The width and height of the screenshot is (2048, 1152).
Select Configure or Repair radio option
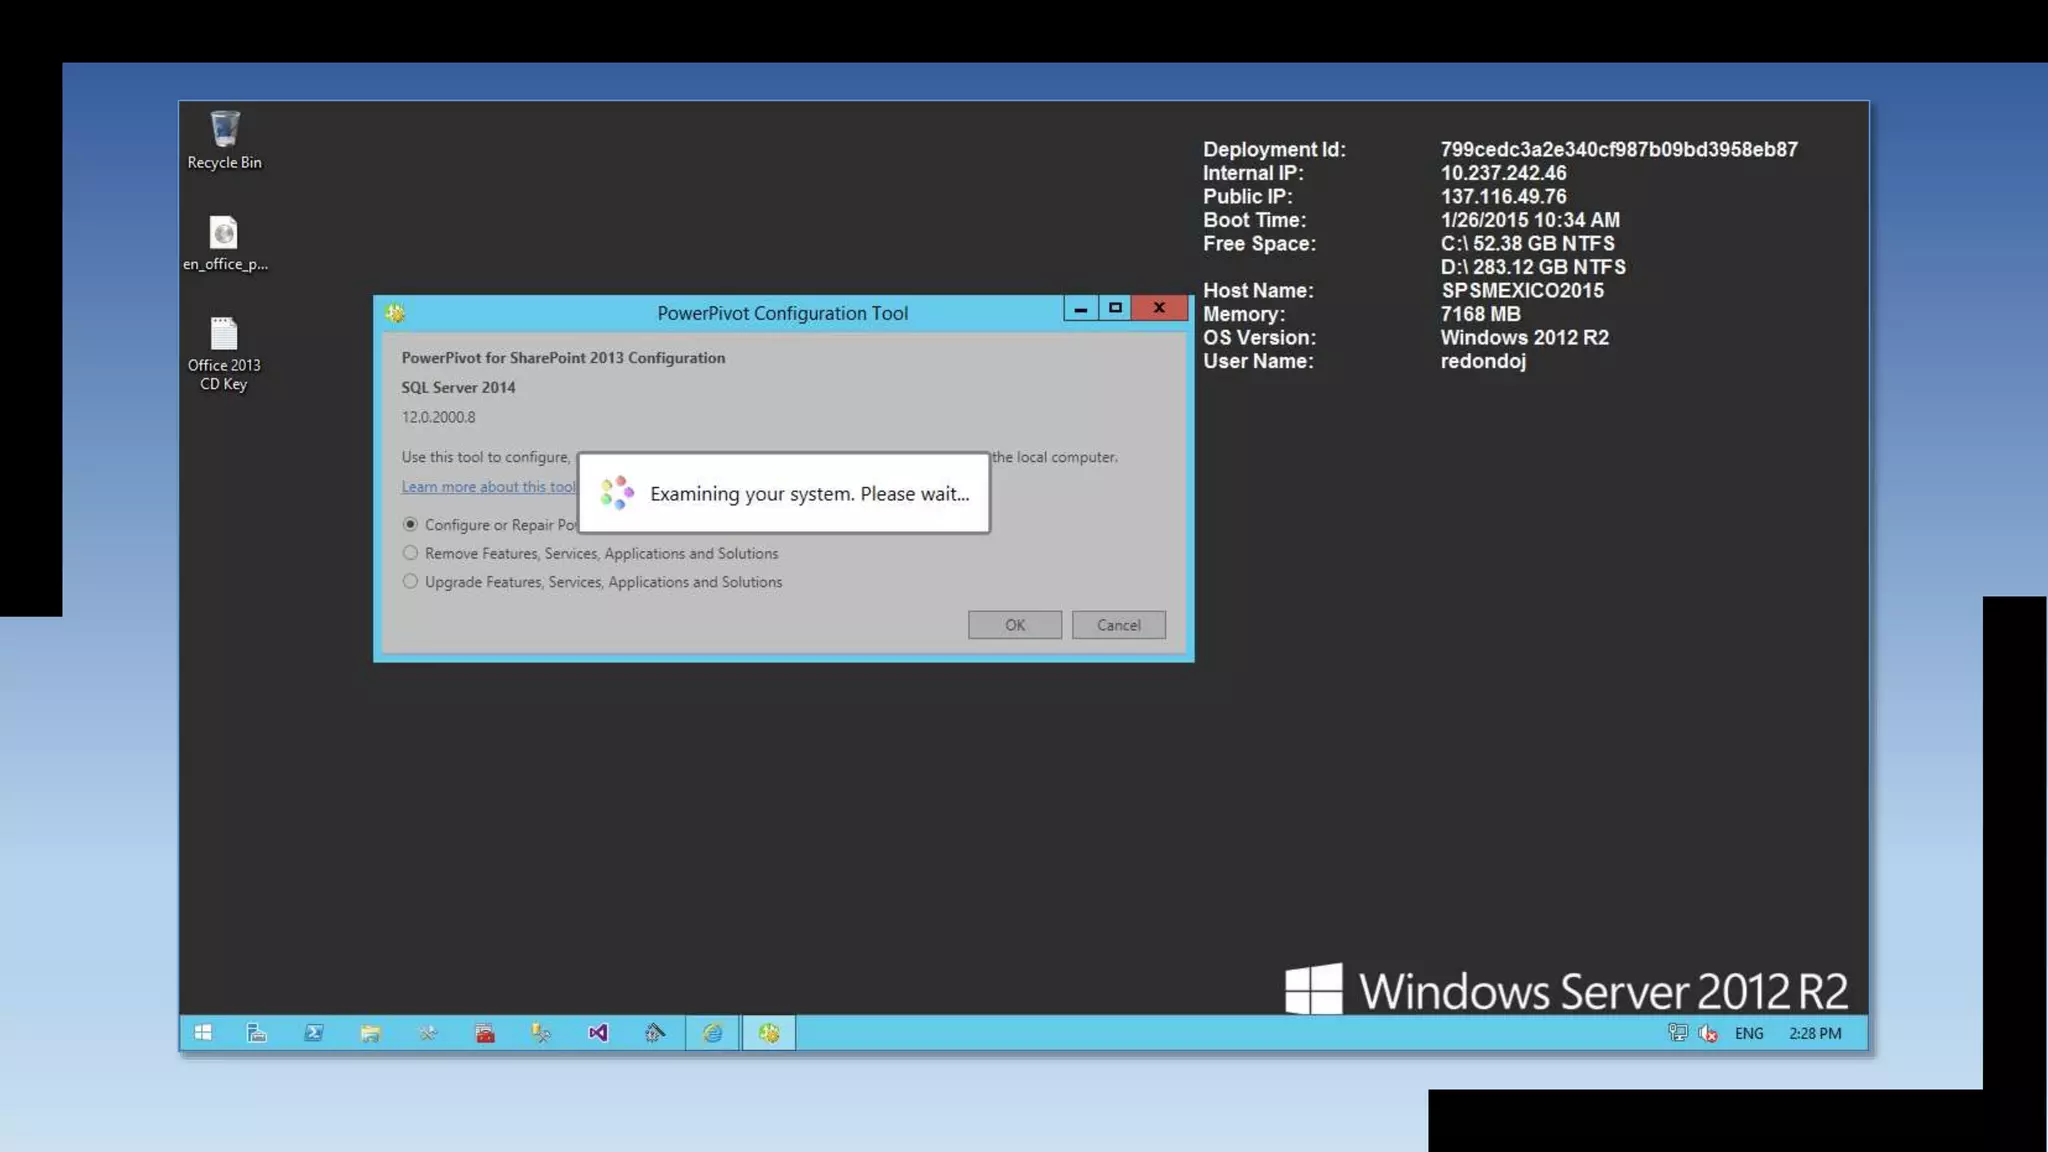coord(410,524)
